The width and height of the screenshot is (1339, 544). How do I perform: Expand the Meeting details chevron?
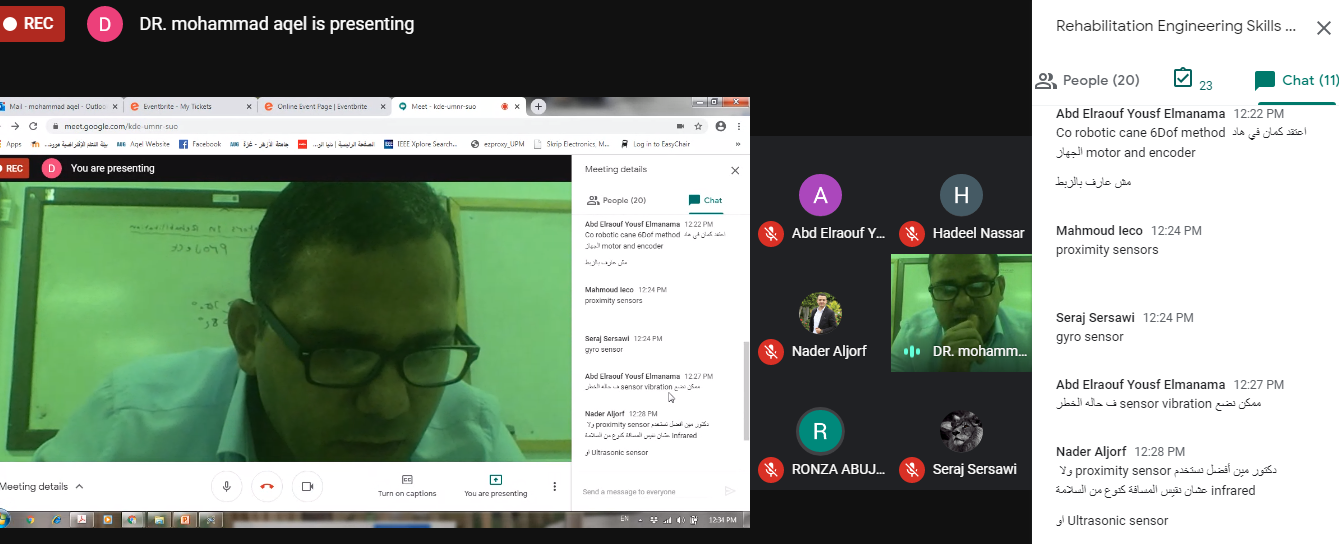point(79,487)
